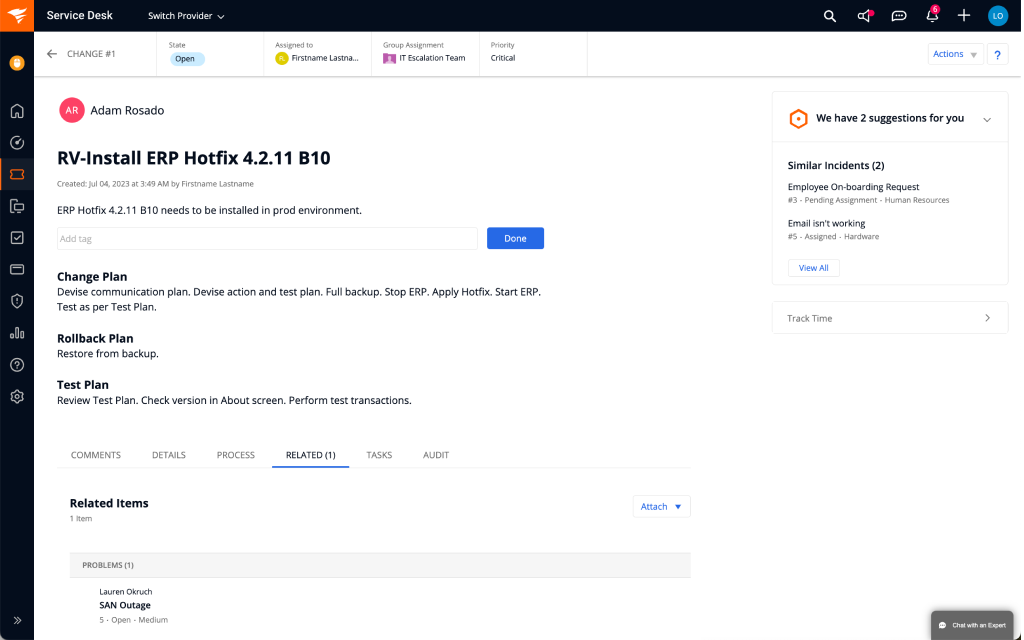The height and width of the screenshot is (640, 1024).
Task: Click the Similar Incidents (2) heading
Action: pos(836,165)
